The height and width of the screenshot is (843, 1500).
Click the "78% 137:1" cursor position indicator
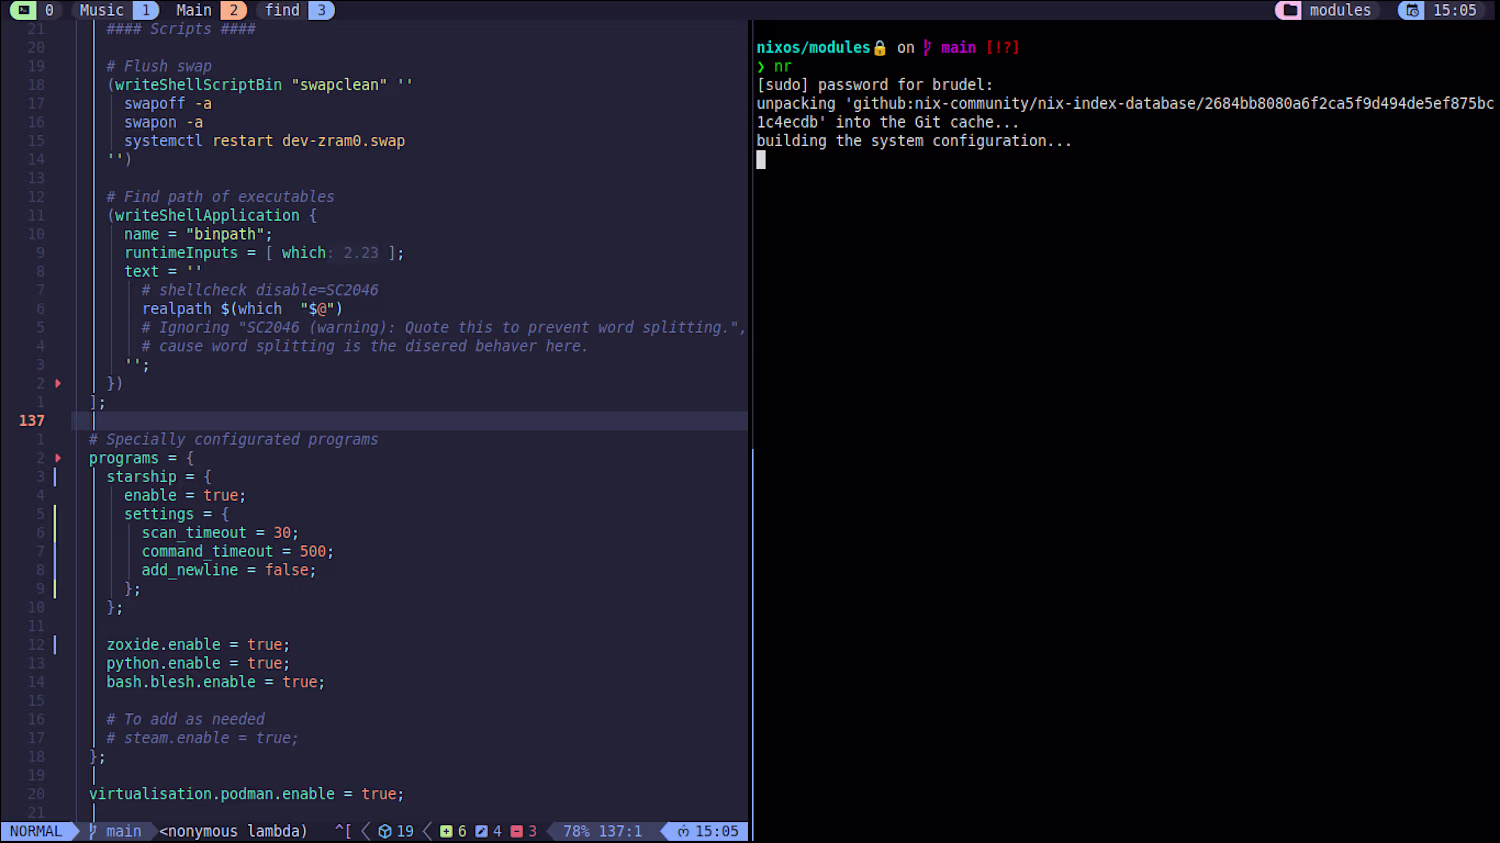pos(602,831)
